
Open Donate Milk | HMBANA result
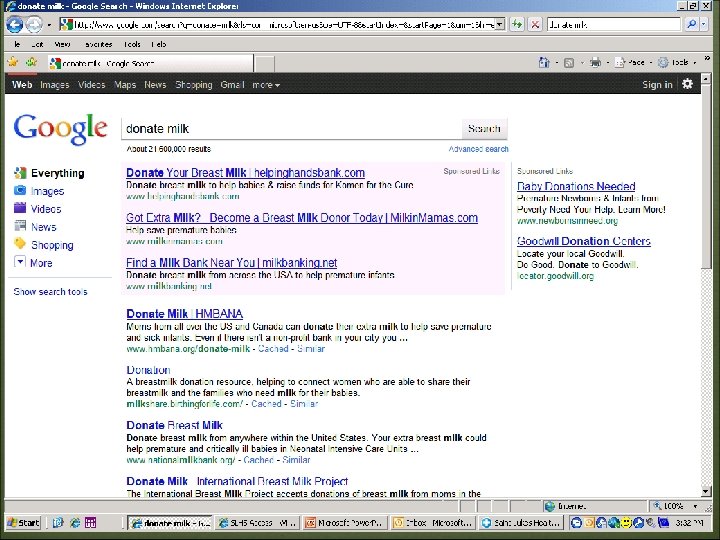pyautogui.click(x=185, y=314)
